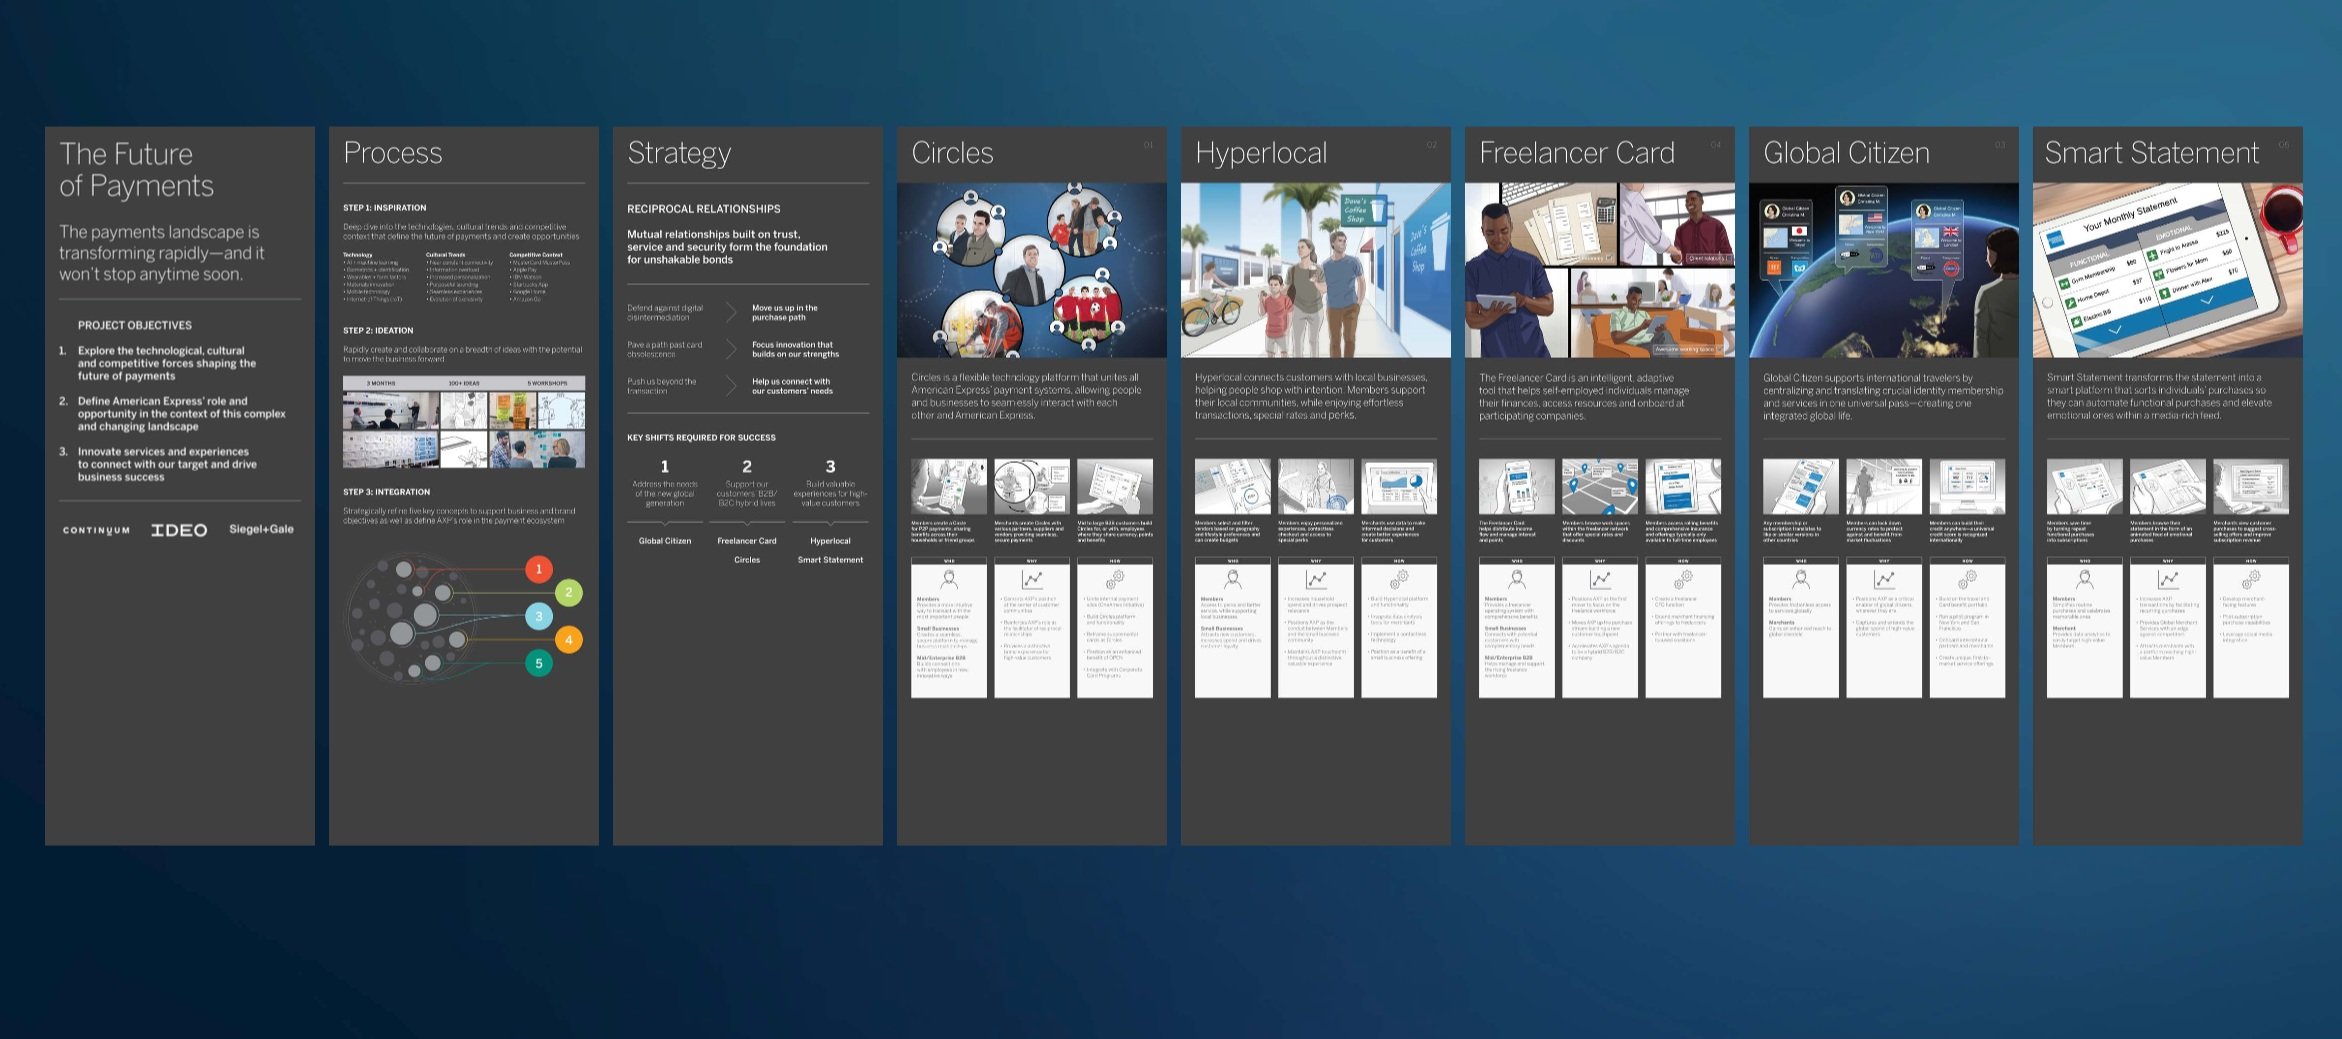Open the Smart Statement tablet illustration
The height and width of the screenshot is (1039, 2342).
[x=2168, y=270]
